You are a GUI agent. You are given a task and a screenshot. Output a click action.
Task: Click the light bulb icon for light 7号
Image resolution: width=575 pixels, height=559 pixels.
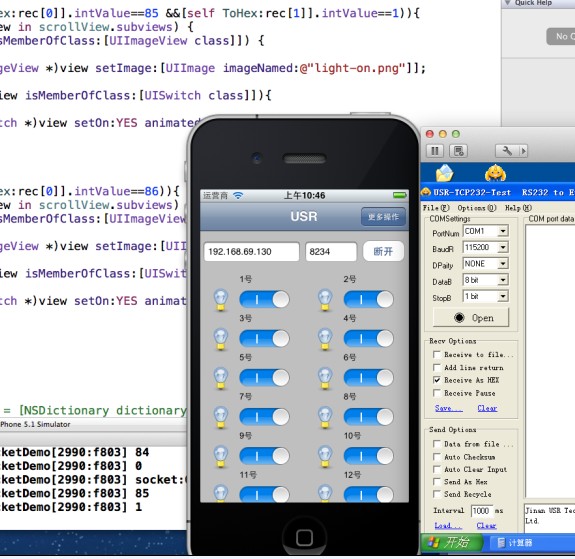[221, 417]
